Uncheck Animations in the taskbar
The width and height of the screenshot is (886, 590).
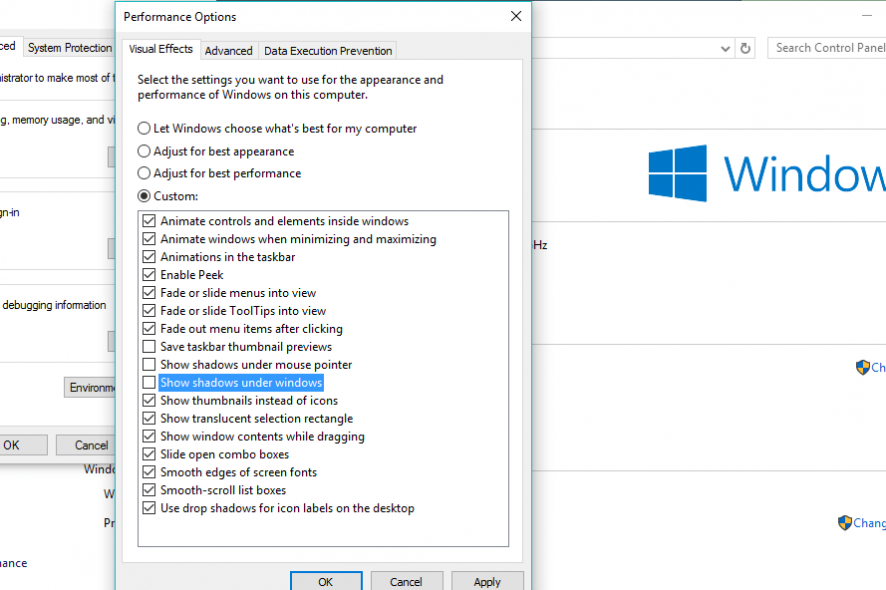coord(149,257)
